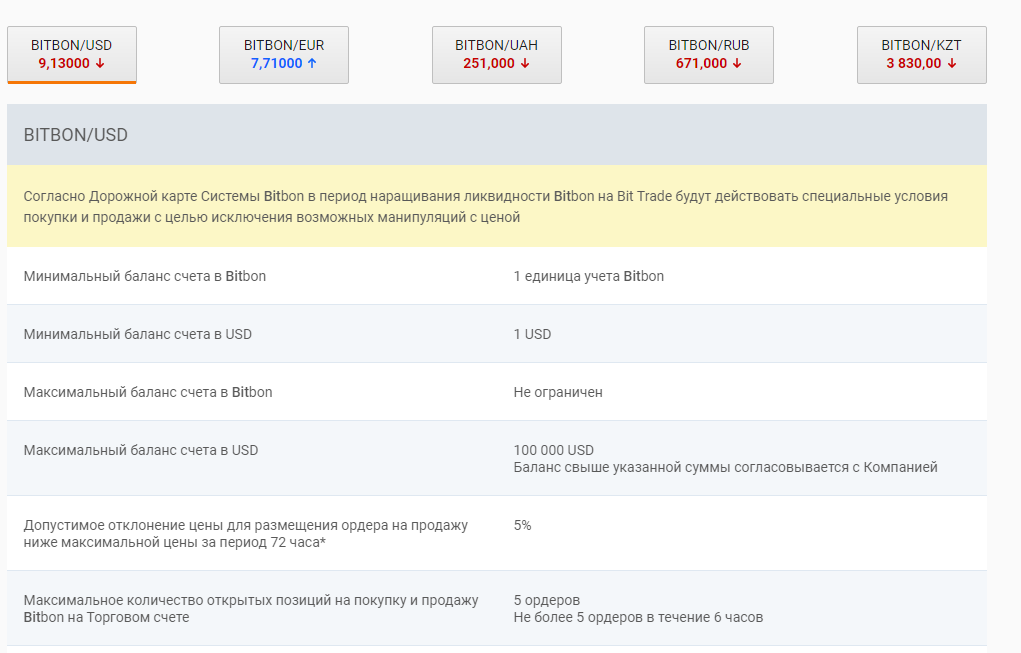Click the yellow notice about Дорожной карте Системы
This screenshot has width=1021, height=653.
point(497,206)
